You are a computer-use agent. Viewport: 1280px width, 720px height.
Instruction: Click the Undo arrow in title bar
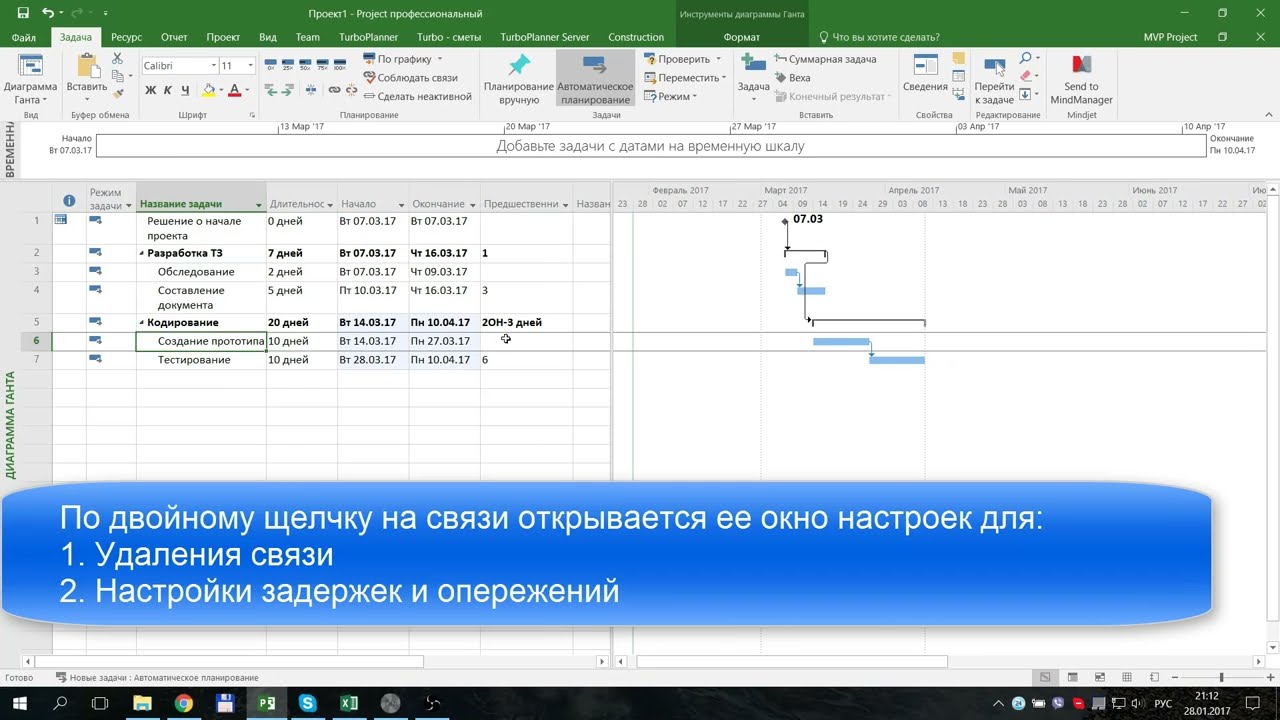pos(48,13)
